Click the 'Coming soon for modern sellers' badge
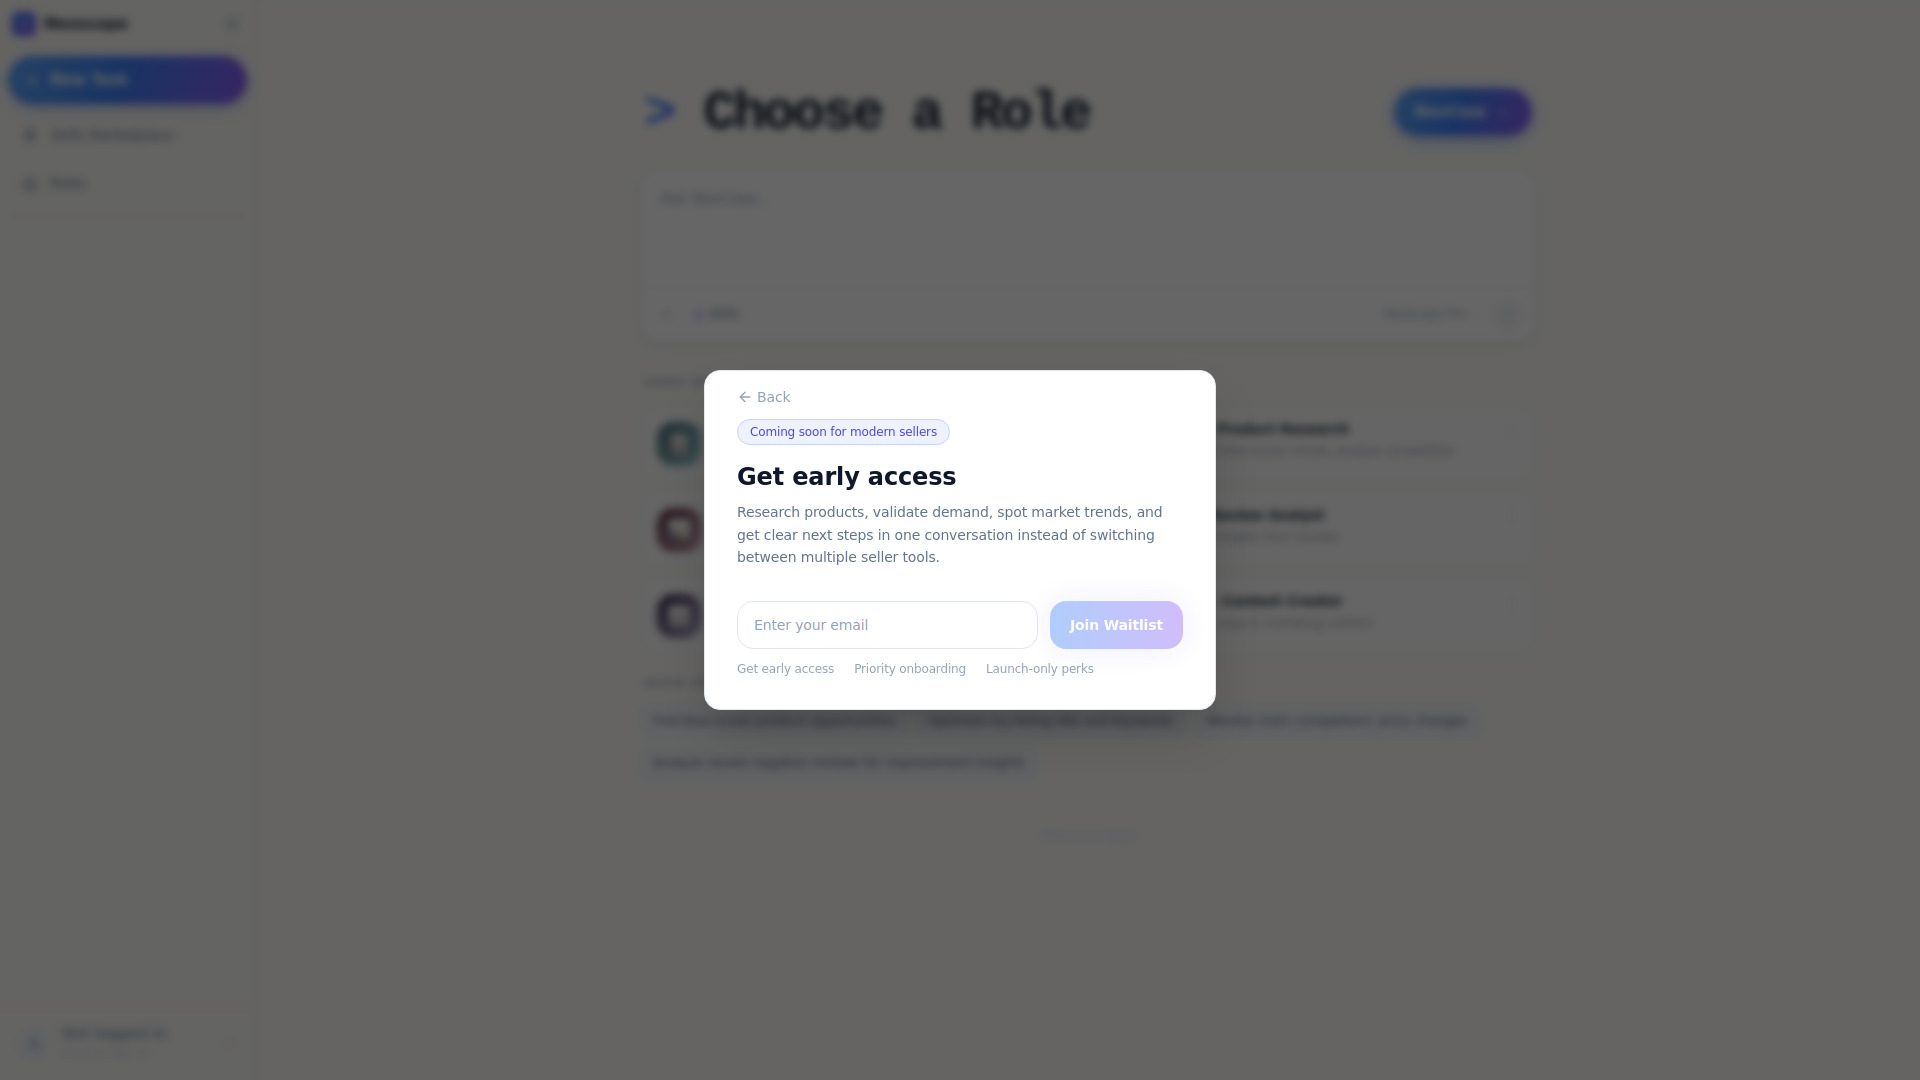 click(x=843, y=432)
